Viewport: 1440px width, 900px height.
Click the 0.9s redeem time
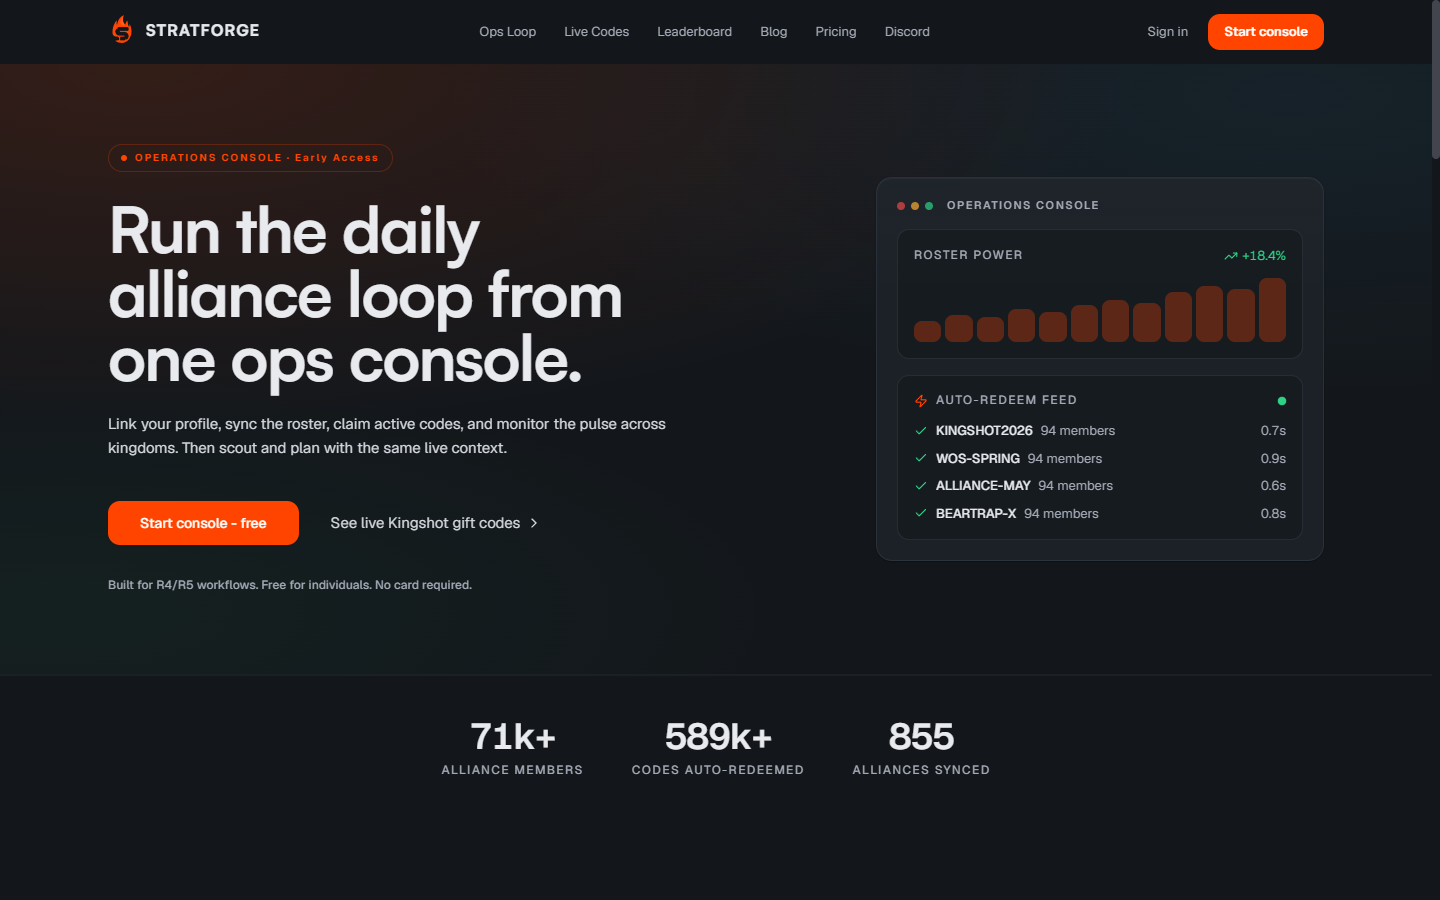(x=1273, y=458)
